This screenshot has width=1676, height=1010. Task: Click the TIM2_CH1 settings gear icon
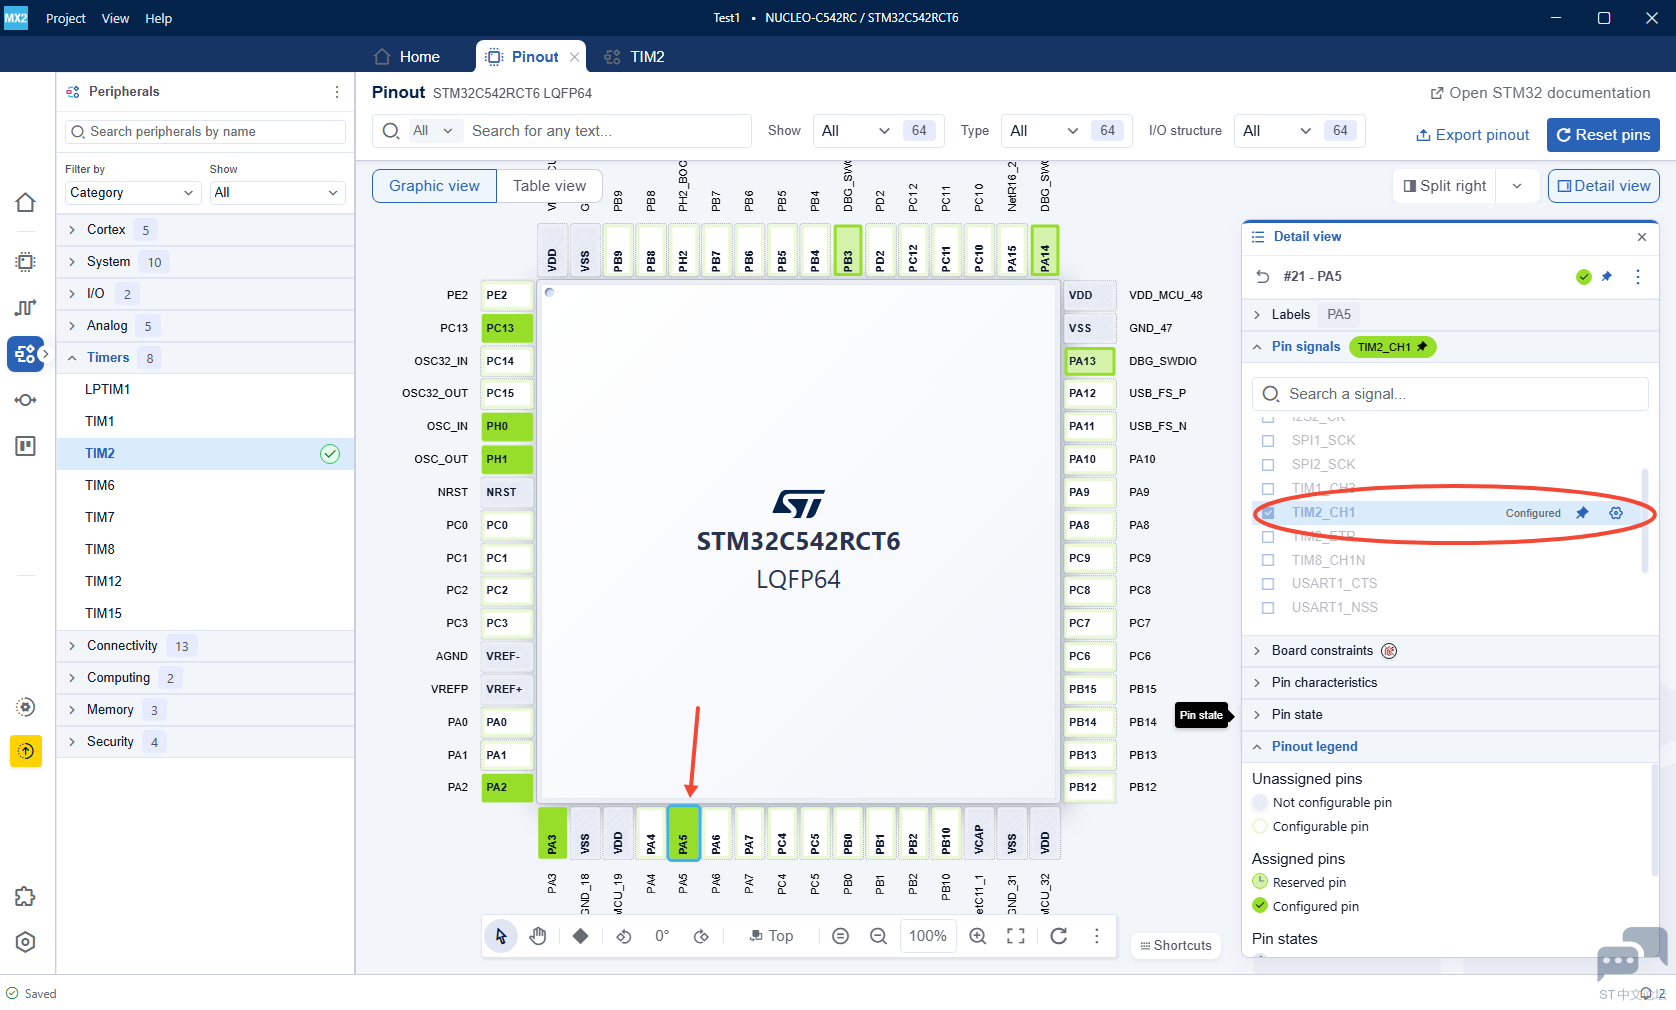pyautogui.click(x=1616, y=513)
